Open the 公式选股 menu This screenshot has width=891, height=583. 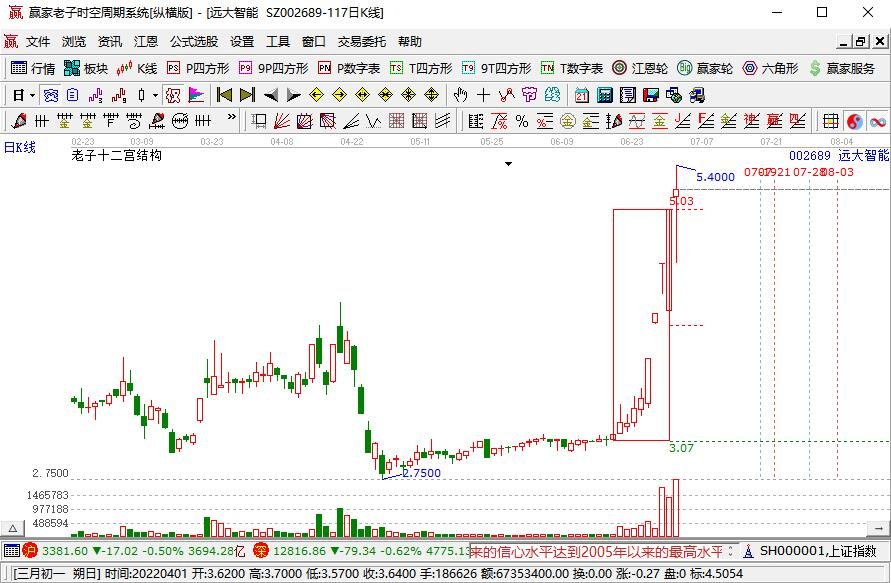click(194, 41)
